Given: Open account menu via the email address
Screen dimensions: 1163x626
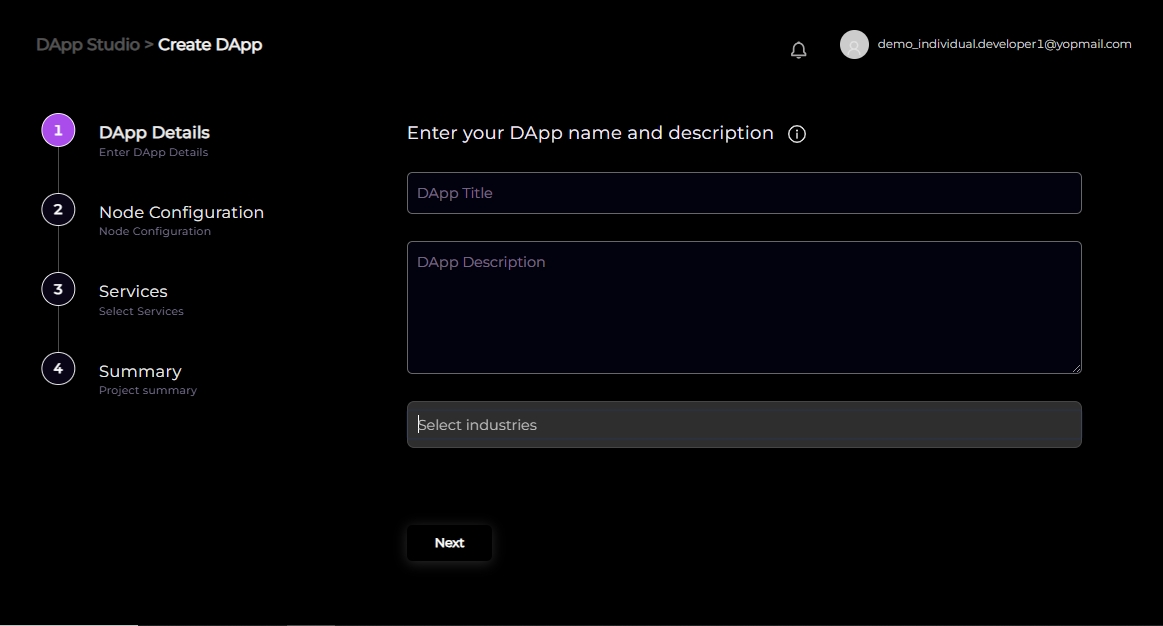Looking at the screenshot, I should point(1004,44).
